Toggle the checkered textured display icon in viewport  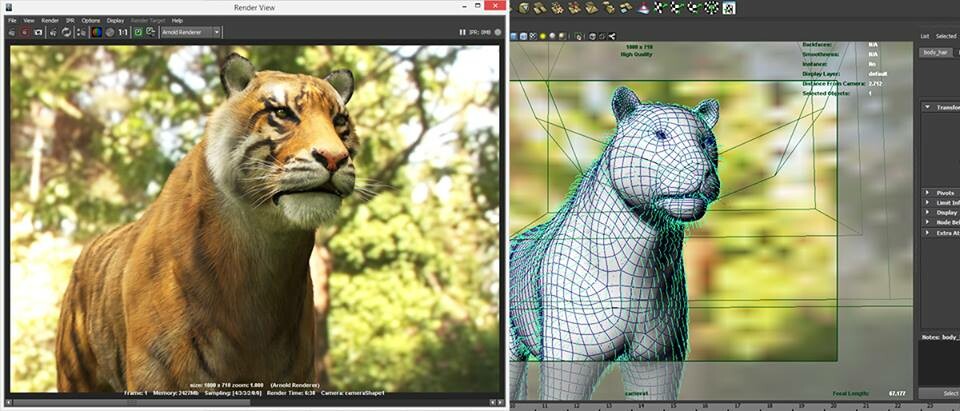coord(533,36)
